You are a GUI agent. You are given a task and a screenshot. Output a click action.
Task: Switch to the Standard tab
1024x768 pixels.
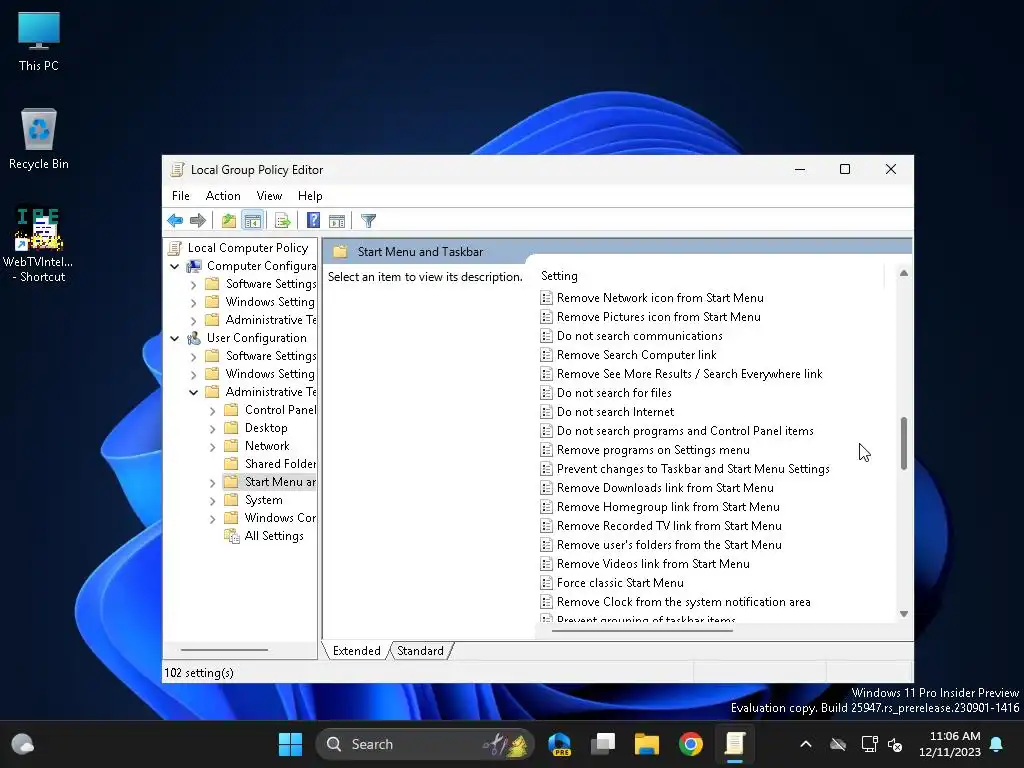pos(420,650)
